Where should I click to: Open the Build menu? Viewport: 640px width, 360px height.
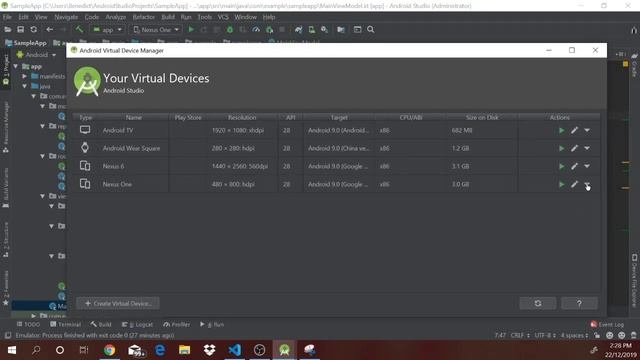[x=168, y=17]
